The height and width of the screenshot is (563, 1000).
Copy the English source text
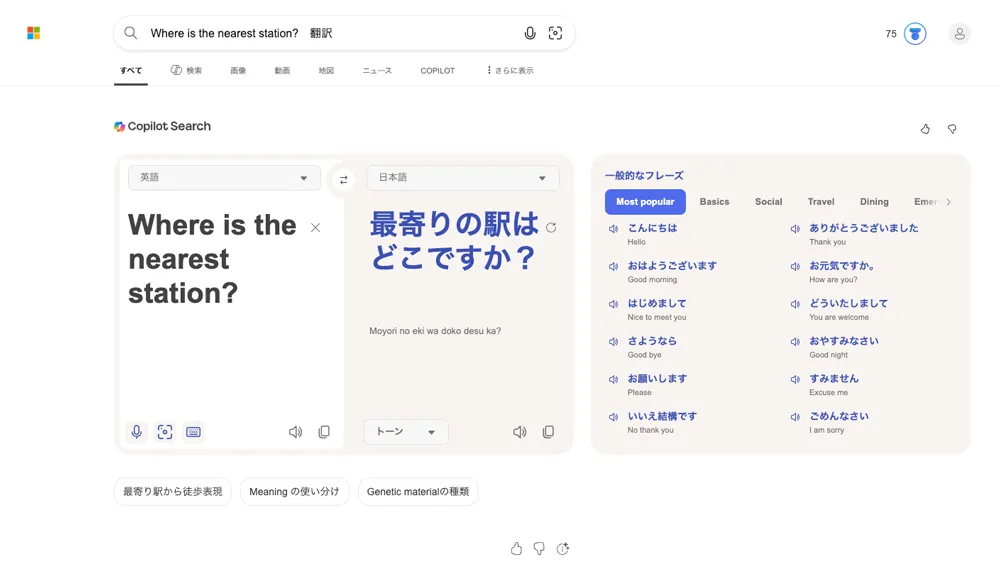pos(324,432)
